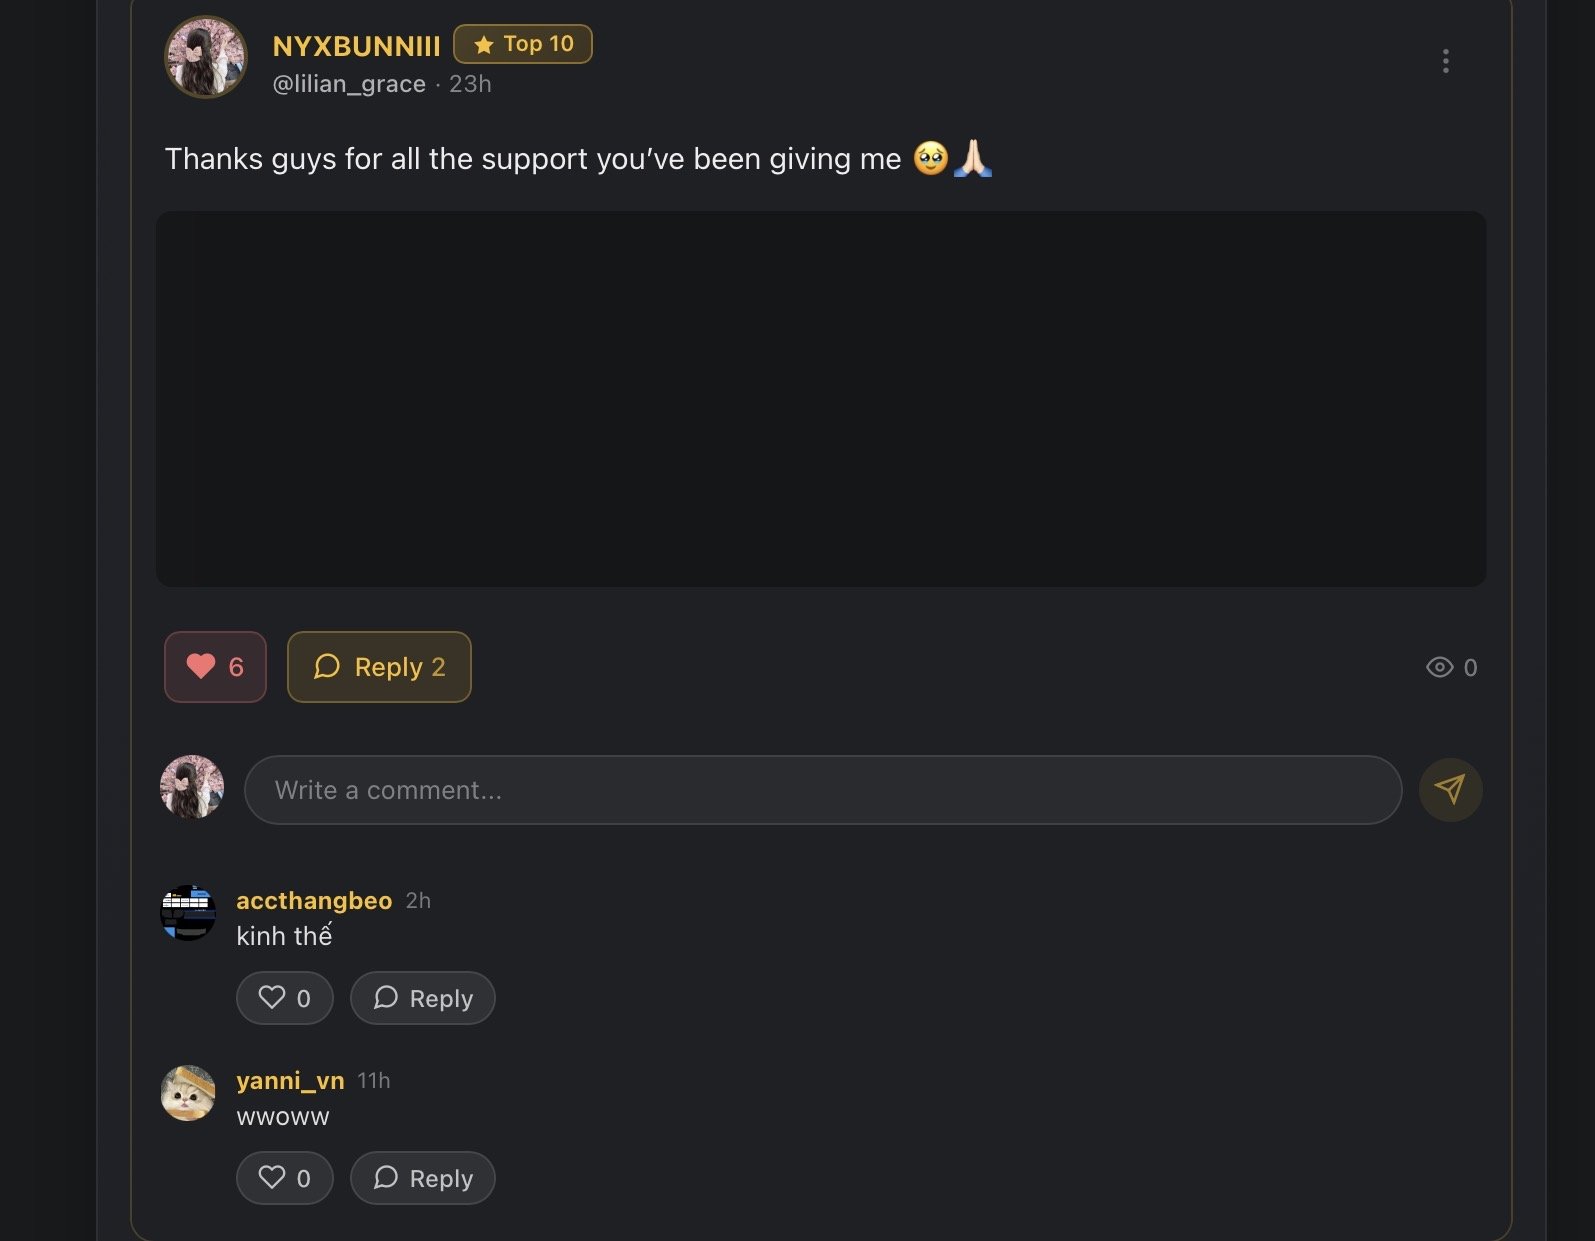Open the post's three-dot options menu

pyautogui.click(x=1445, y=61)
